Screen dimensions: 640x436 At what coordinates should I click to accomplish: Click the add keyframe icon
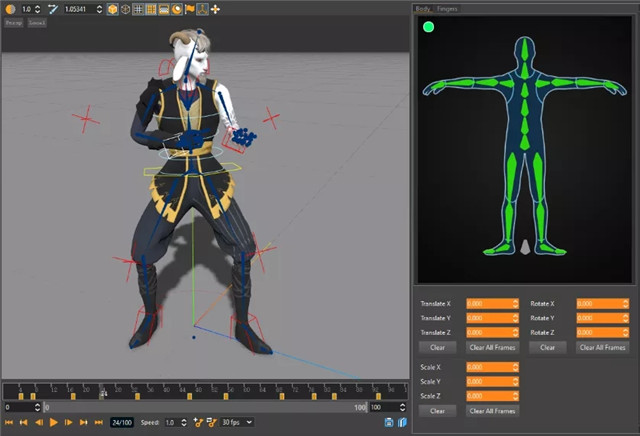pos(198,423)
